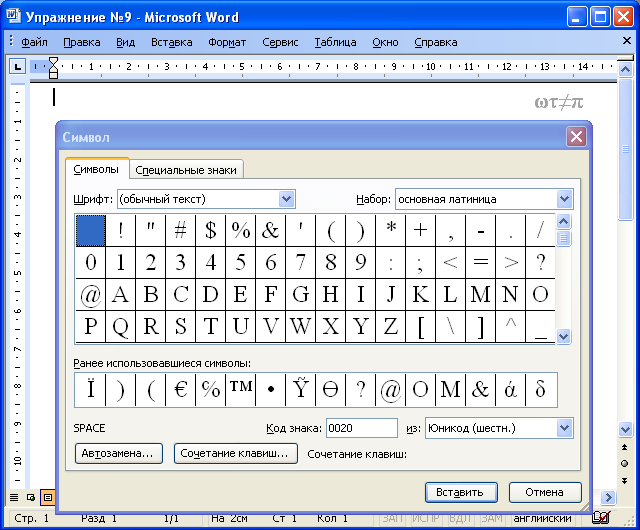The width and height of the screenshot is (640, 530).
Task: Open the Набор subset dropdown
Action: [564, 199]
